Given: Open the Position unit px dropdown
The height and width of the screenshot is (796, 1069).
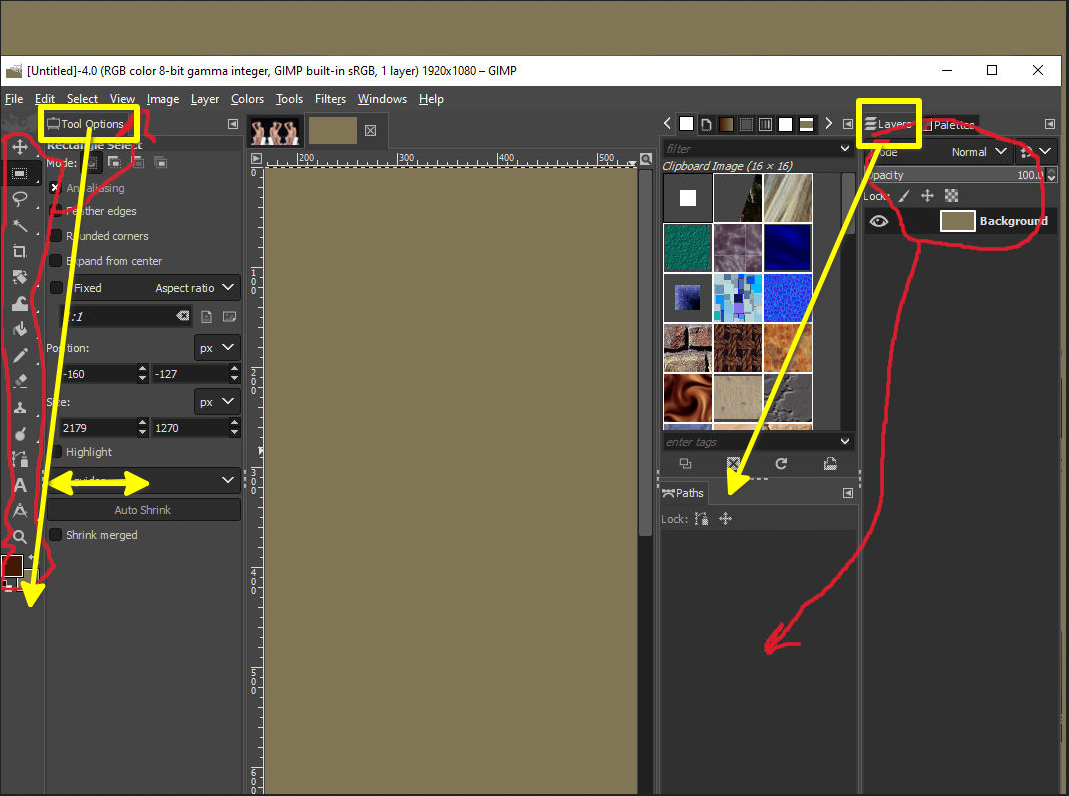Looking at the screenshot, I should 217,348.
